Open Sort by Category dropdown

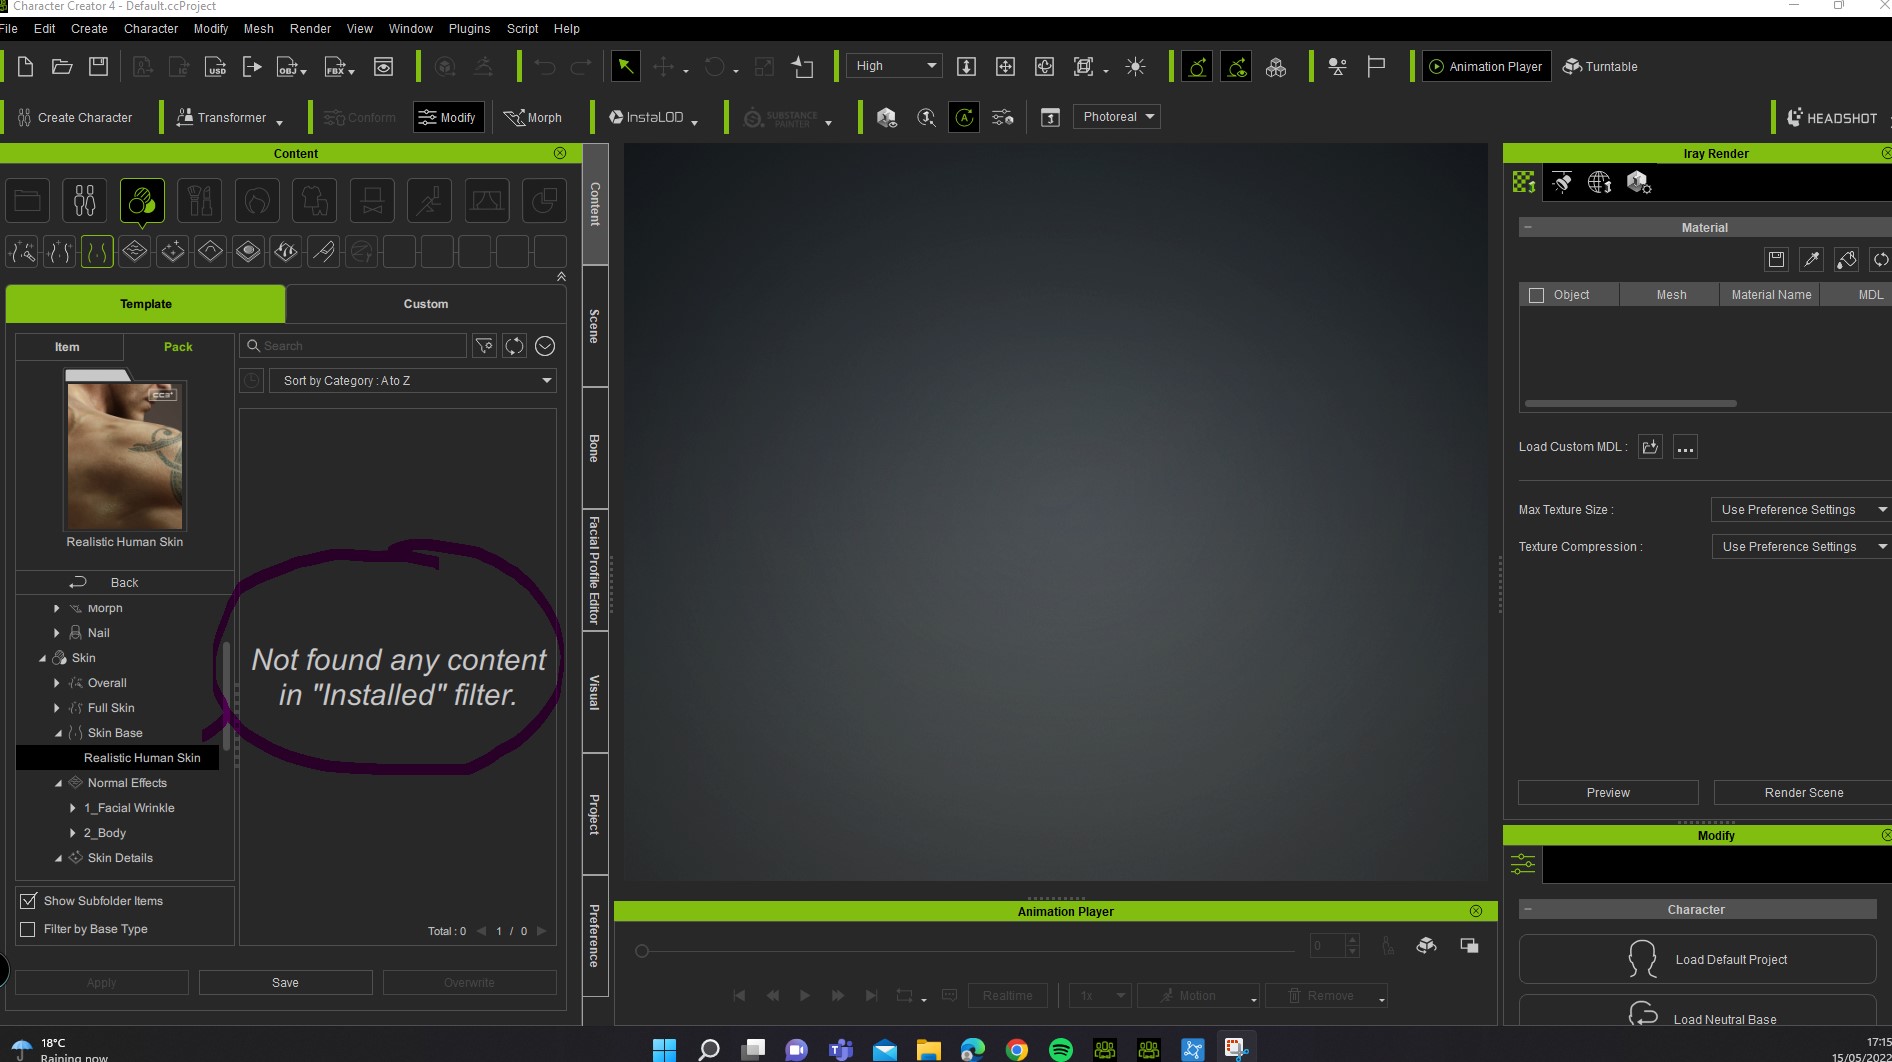tap(412, 381)
